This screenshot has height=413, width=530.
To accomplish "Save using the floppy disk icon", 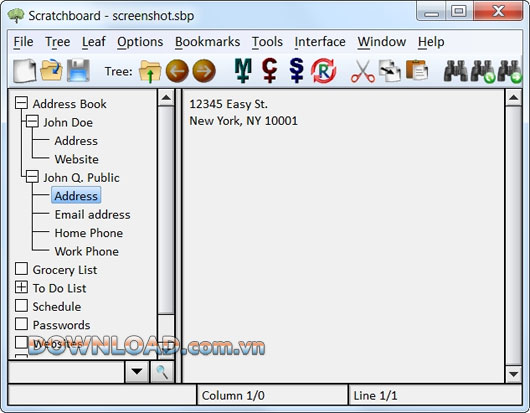I will [x=78, y=71].
